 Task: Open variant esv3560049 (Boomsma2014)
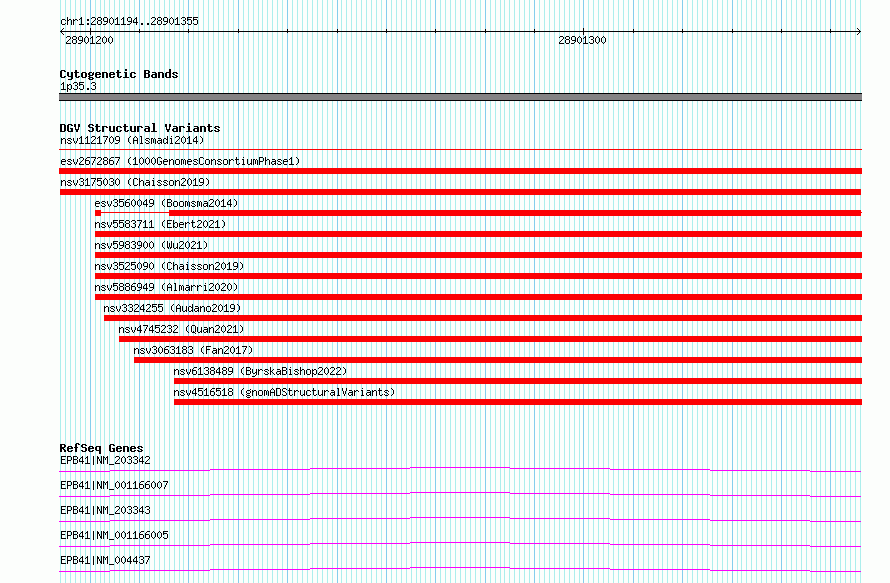coord(166,203)
